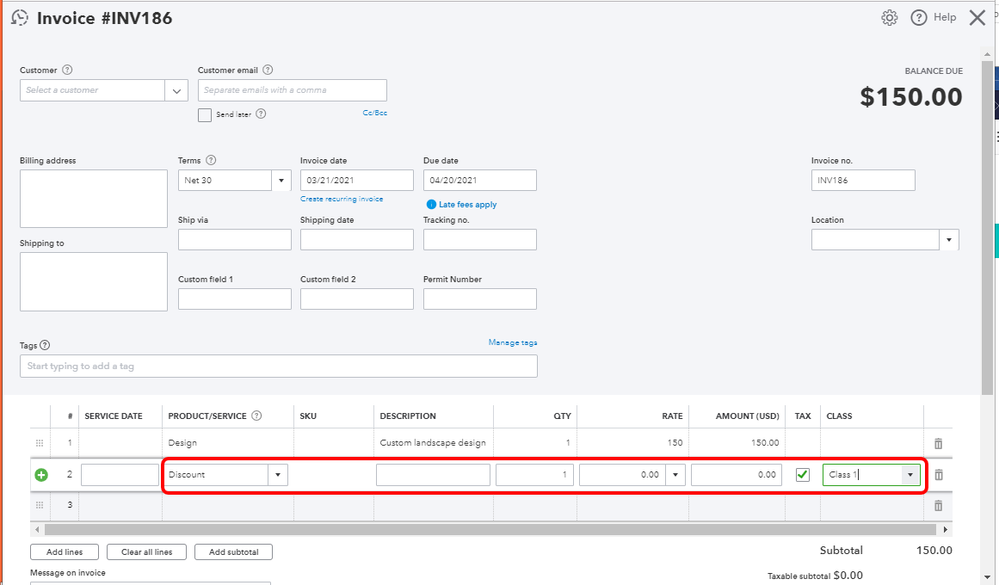The image size is (999, 585).
Task: Click the recent invoices history icon
Action: coord(19,18)
